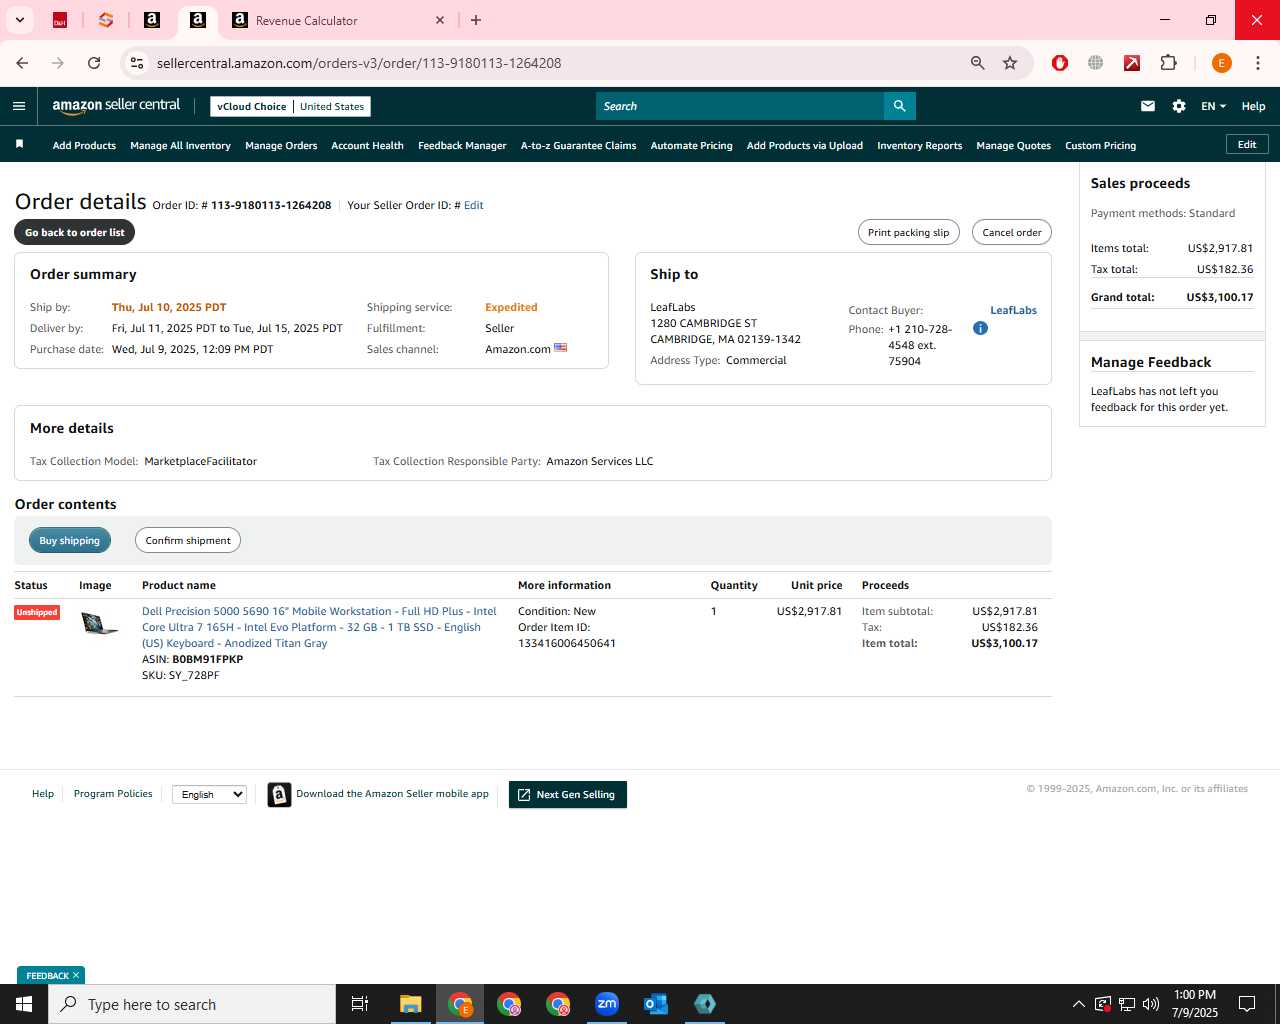Expand the tab search chevron
The image size is (1280, 1024).
click(x=19, y=20)
